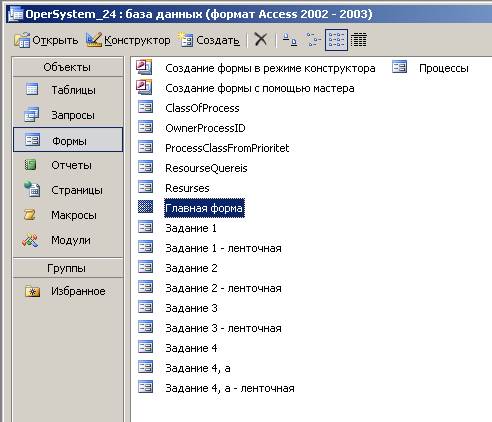The width and height of the screenshot is (492, 422).
Task: Select the Задание 3 form
Action: coord(191,308)
